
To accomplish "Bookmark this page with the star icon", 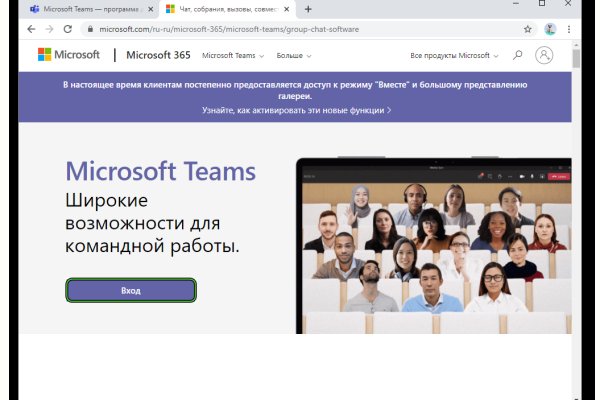I will pos(528,29).
